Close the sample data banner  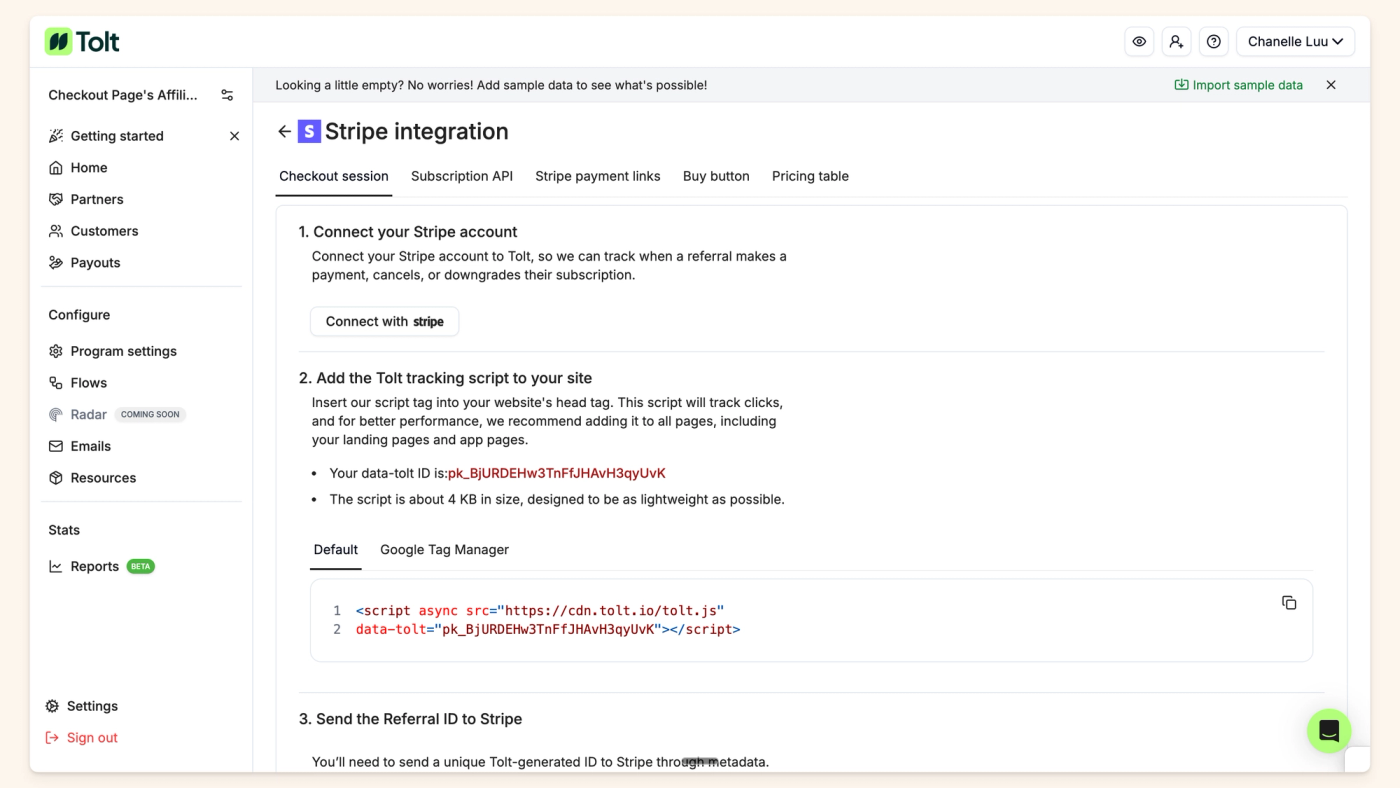(x=1331, y=85)
